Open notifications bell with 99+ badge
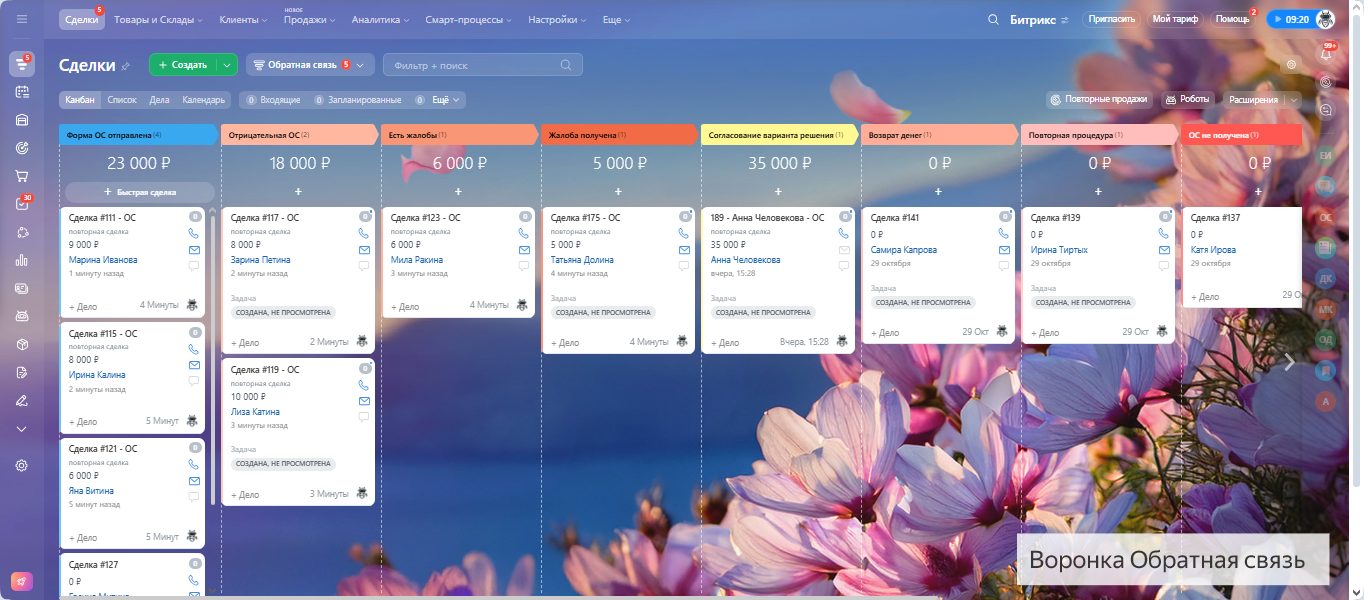This screenshot has width=1364, height=600. 1327,55
